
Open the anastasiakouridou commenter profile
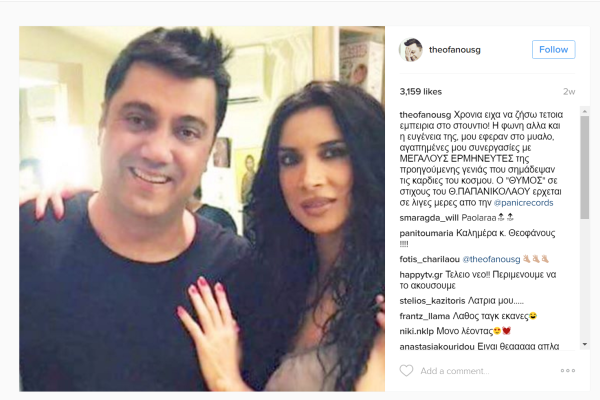click(437, 346)
